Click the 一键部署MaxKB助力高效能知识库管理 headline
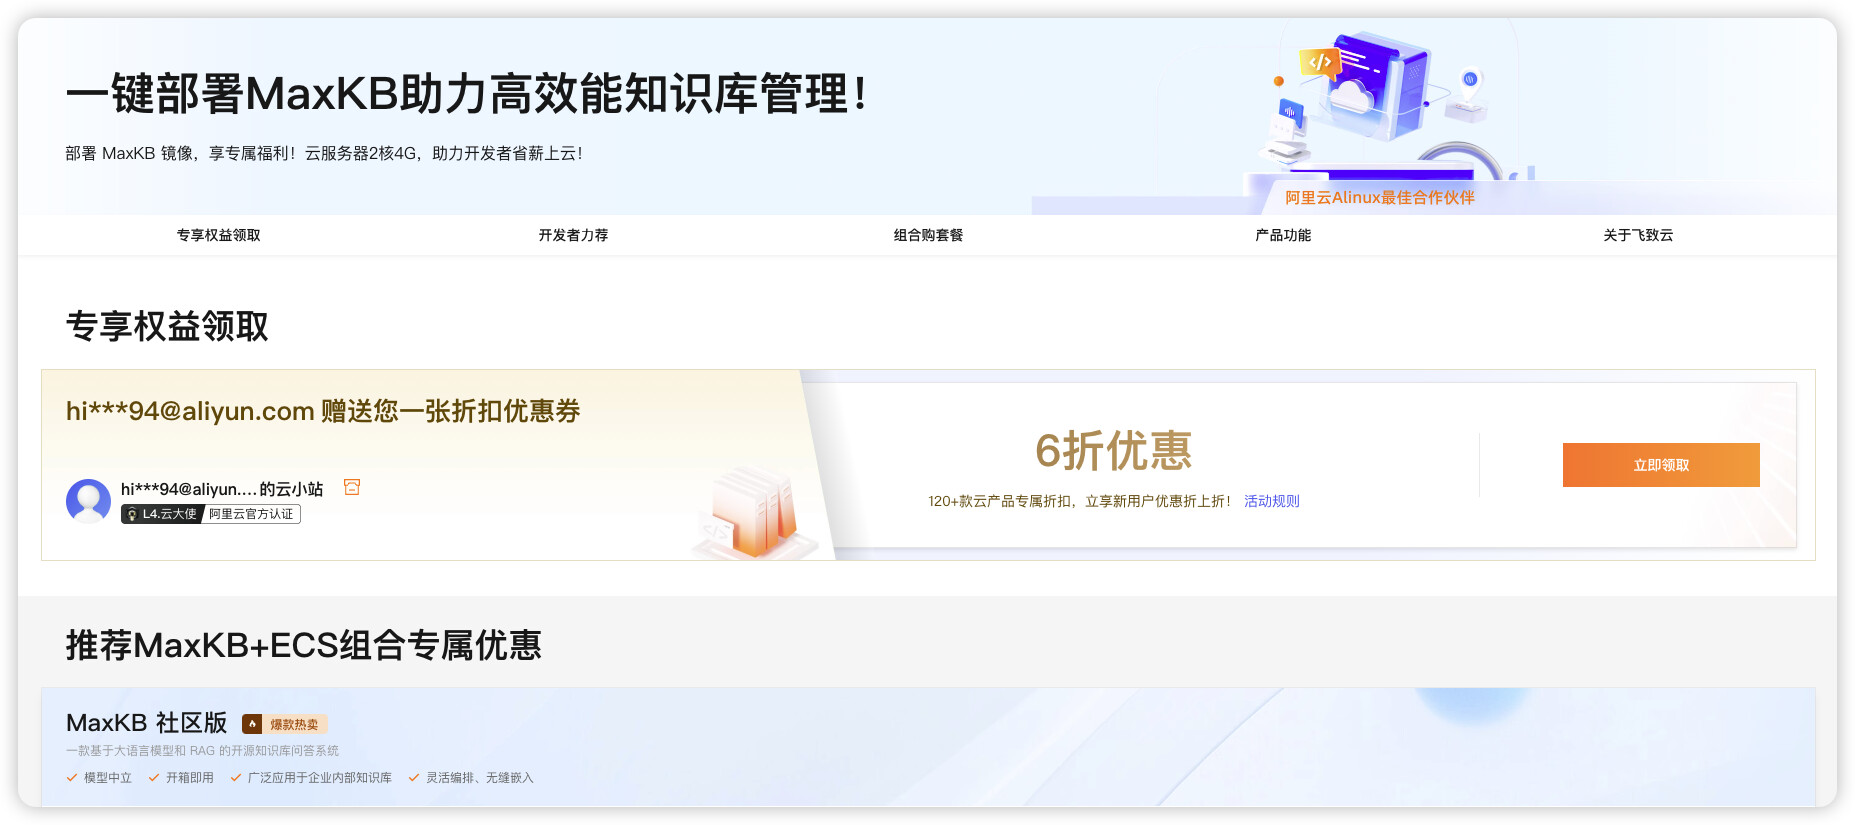This screenshot has height=825, width=1855. click(x=466, y=94)
